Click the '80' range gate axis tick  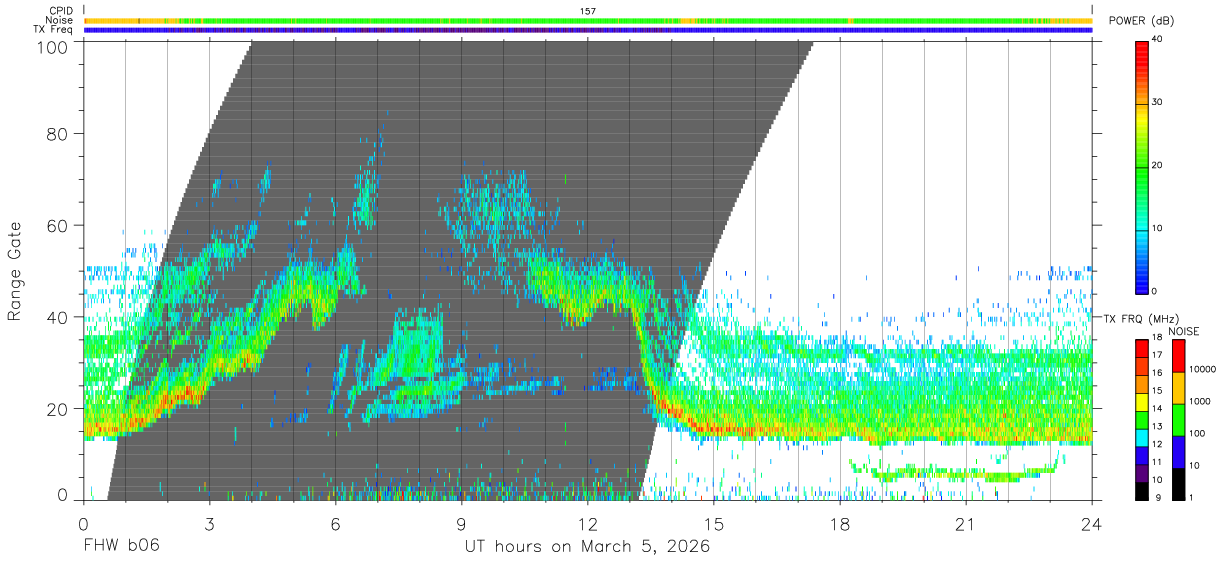point(58,133)
